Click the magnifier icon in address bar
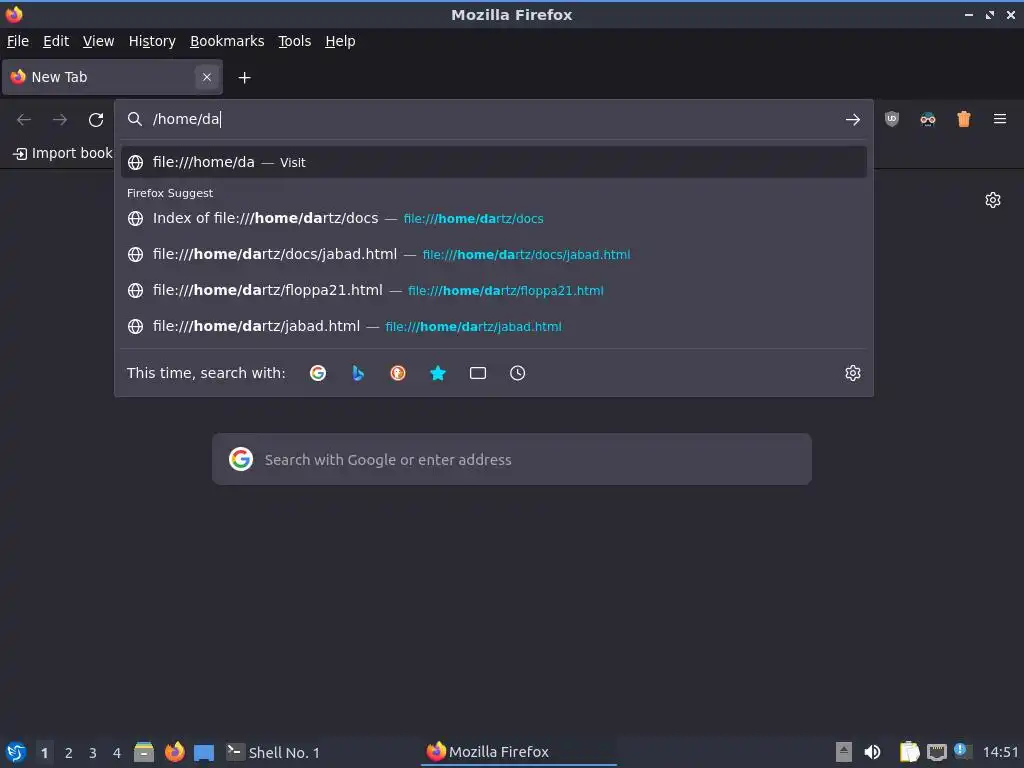 tap(135, 119)
